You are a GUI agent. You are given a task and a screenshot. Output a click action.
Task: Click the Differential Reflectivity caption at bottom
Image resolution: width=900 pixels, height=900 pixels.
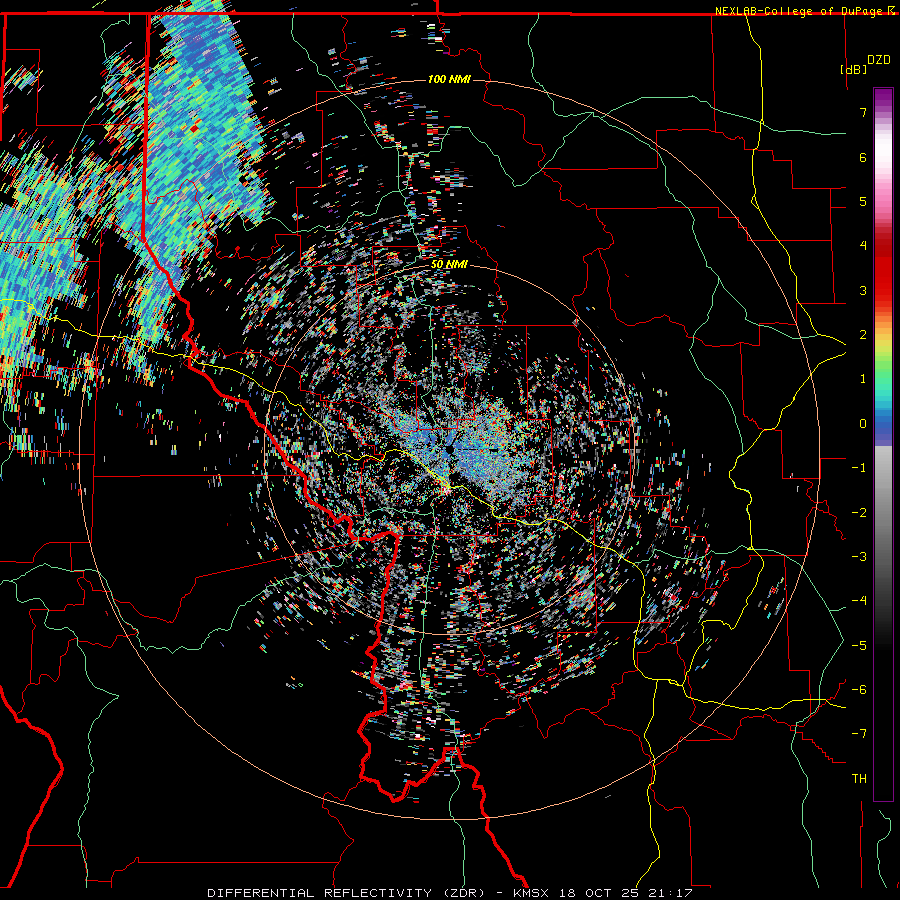450,893
